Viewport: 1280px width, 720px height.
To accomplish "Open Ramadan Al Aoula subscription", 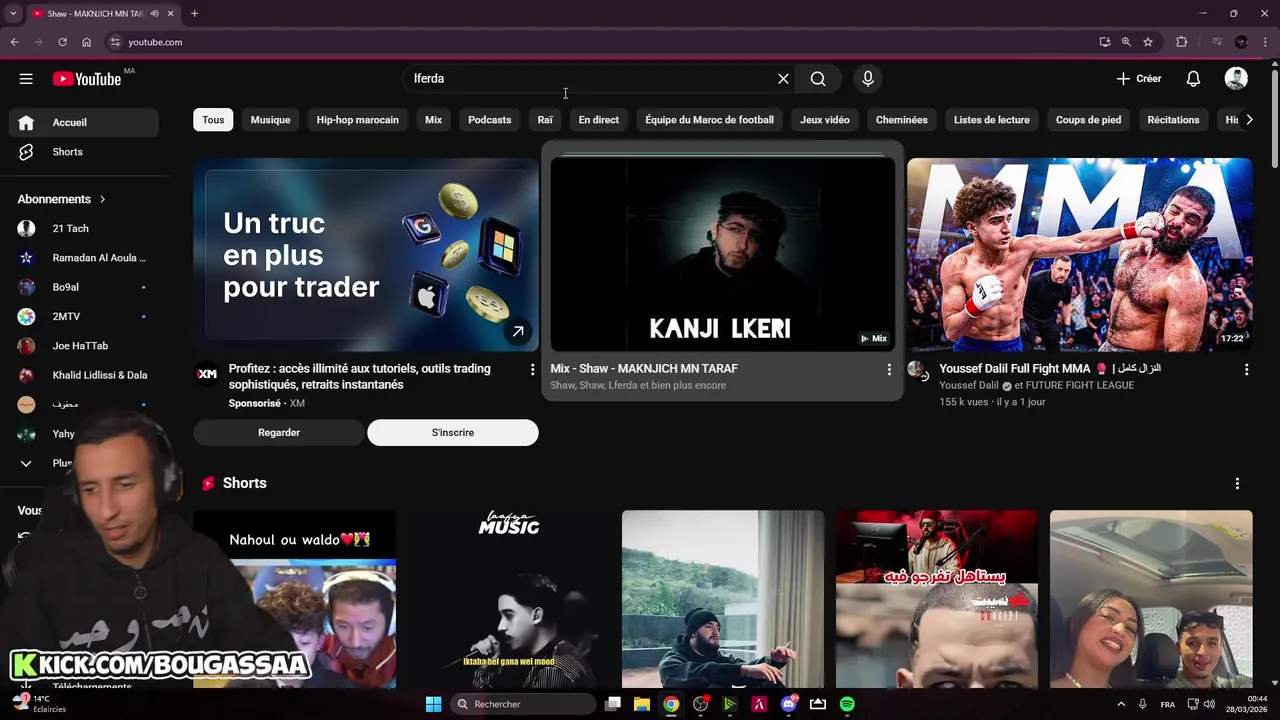I will click(x=84, y=258).
